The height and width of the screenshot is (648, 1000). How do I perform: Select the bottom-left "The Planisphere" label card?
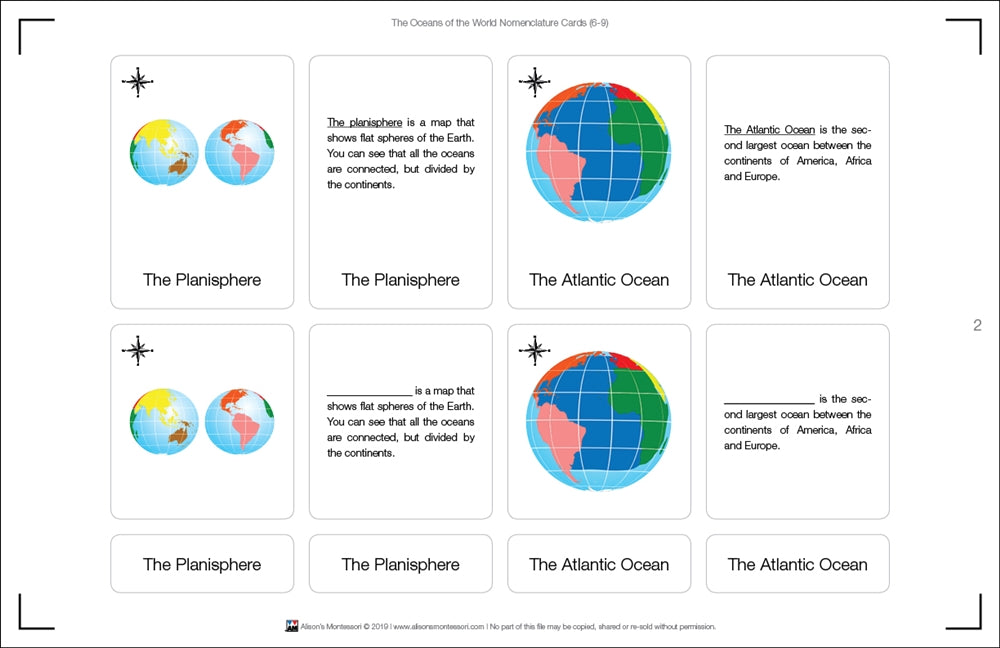[202, 564]
